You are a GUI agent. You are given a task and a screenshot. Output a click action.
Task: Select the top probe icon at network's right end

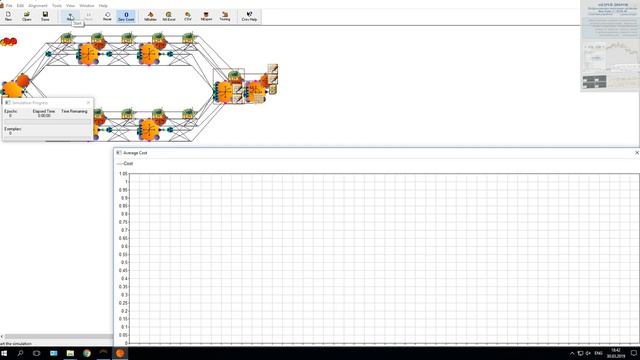click(273, 69)
